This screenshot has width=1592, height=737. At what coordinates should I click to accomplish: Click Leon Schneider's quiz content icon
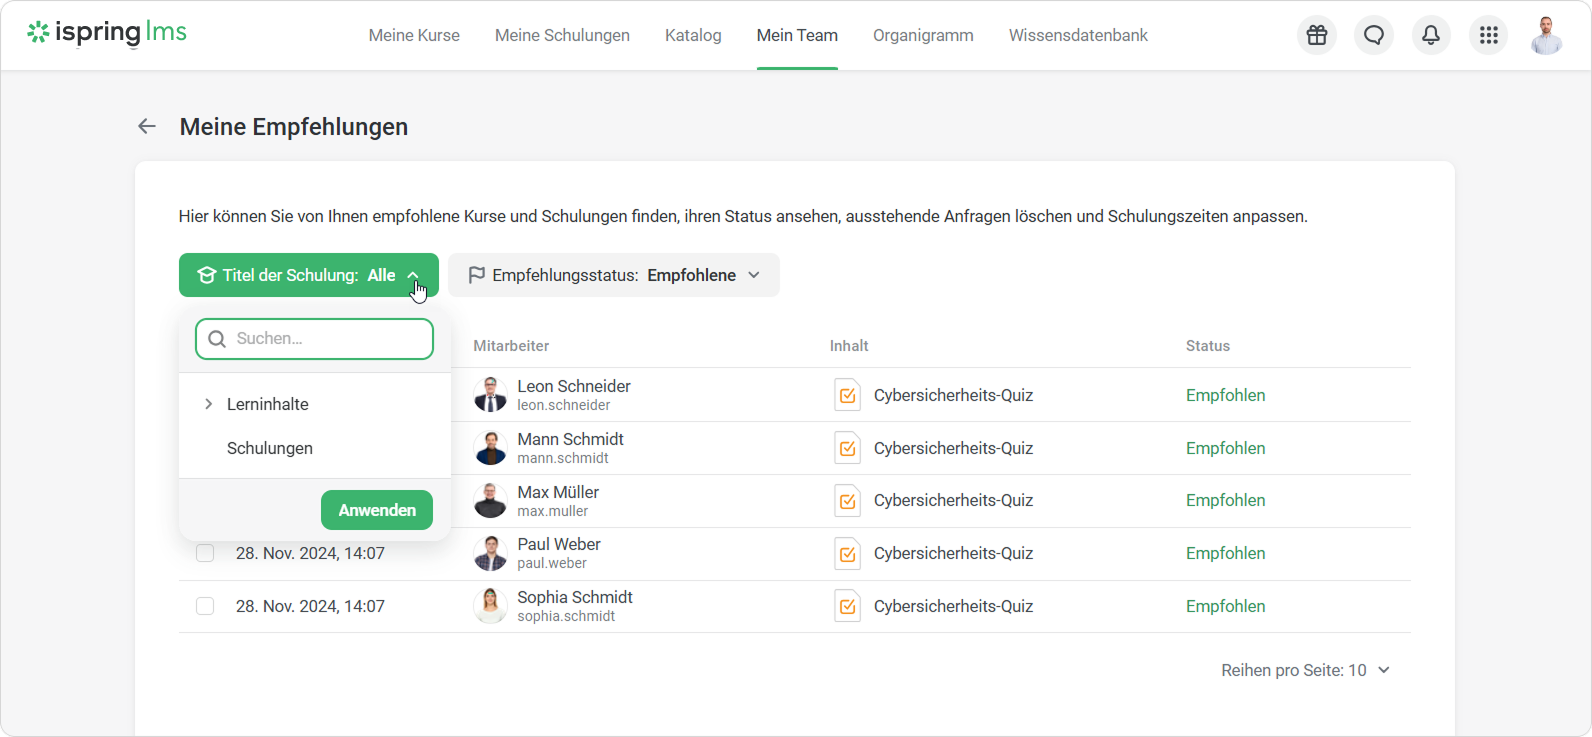click(x=847, y=395)
